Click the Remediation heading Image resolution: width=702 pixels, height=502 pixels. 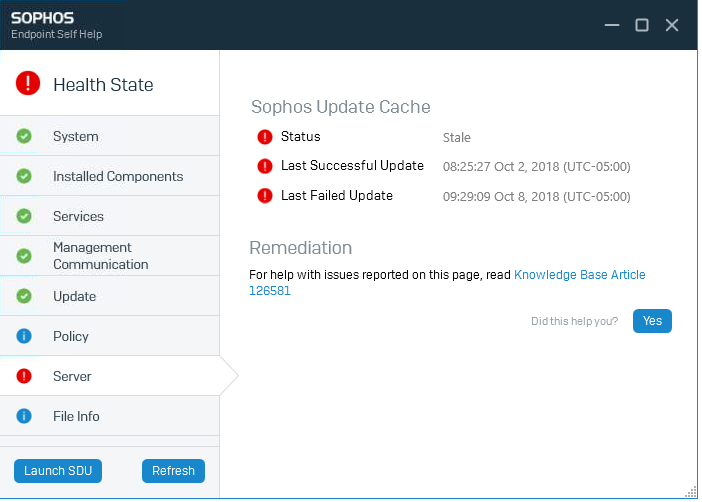[300, 248]
